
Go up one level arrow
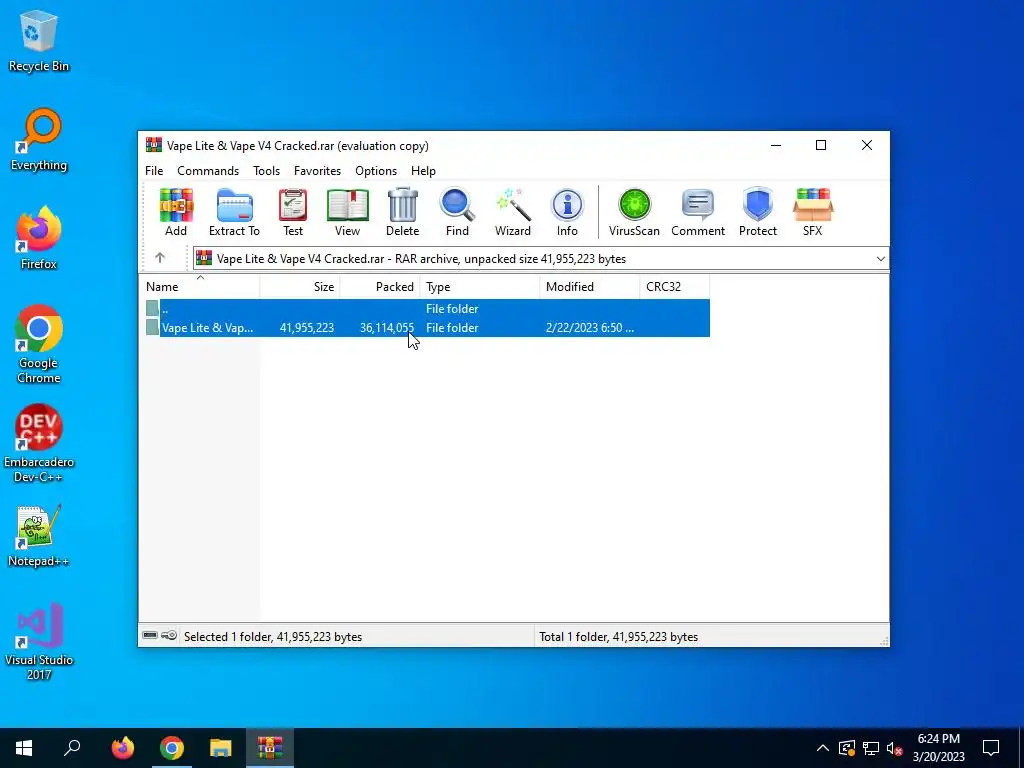coord(160,258)
